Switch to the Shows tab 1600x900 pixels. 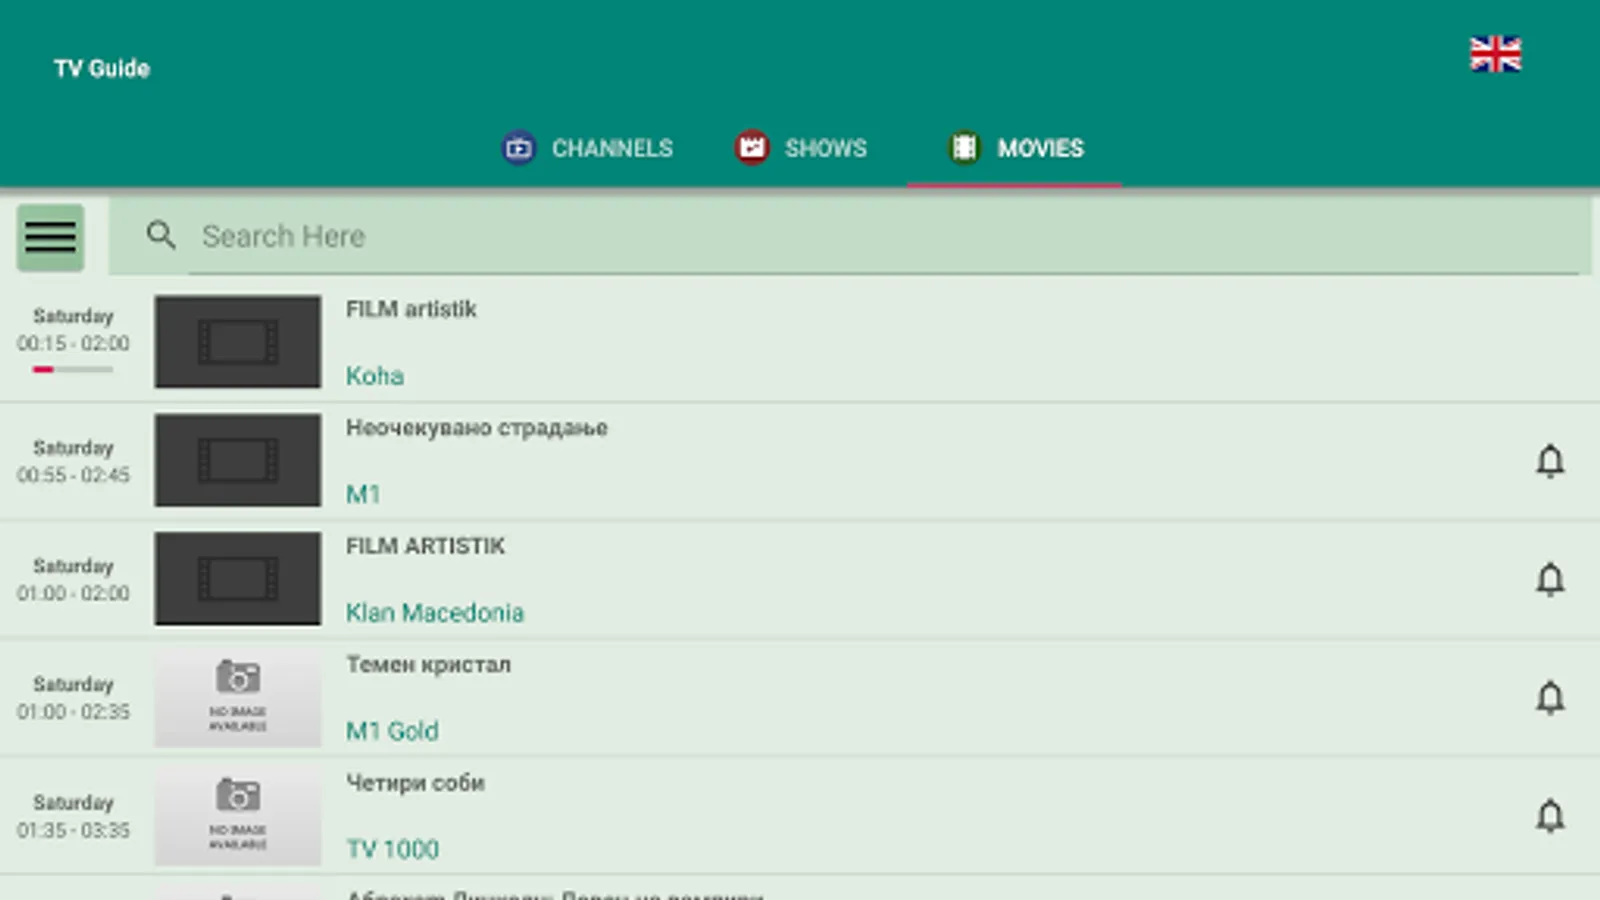pos(801,148)
